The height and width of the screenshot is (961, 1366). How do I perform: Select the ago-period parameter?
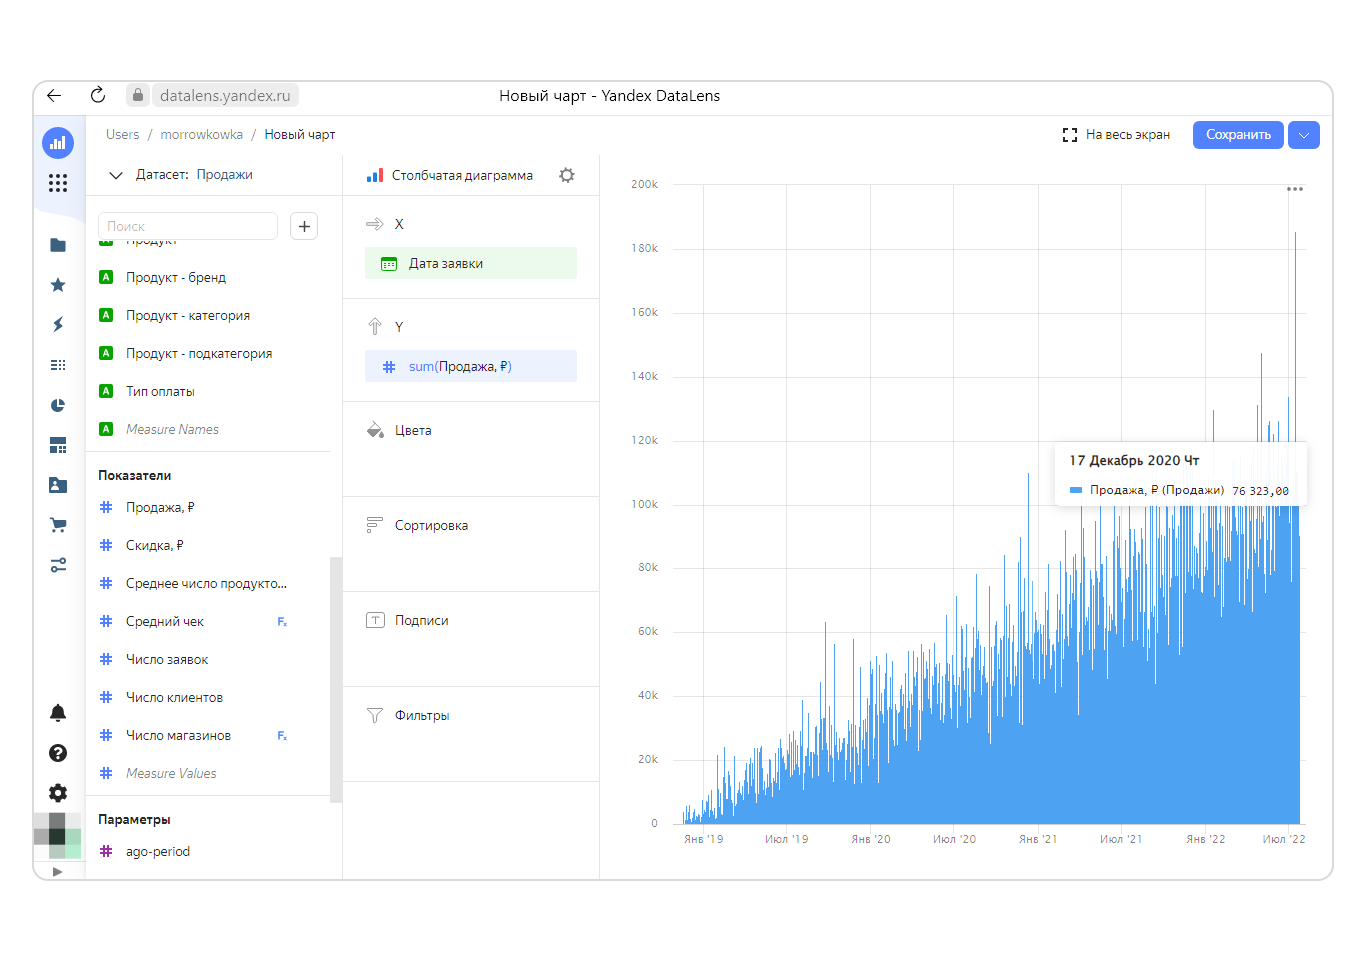point(158,851)
